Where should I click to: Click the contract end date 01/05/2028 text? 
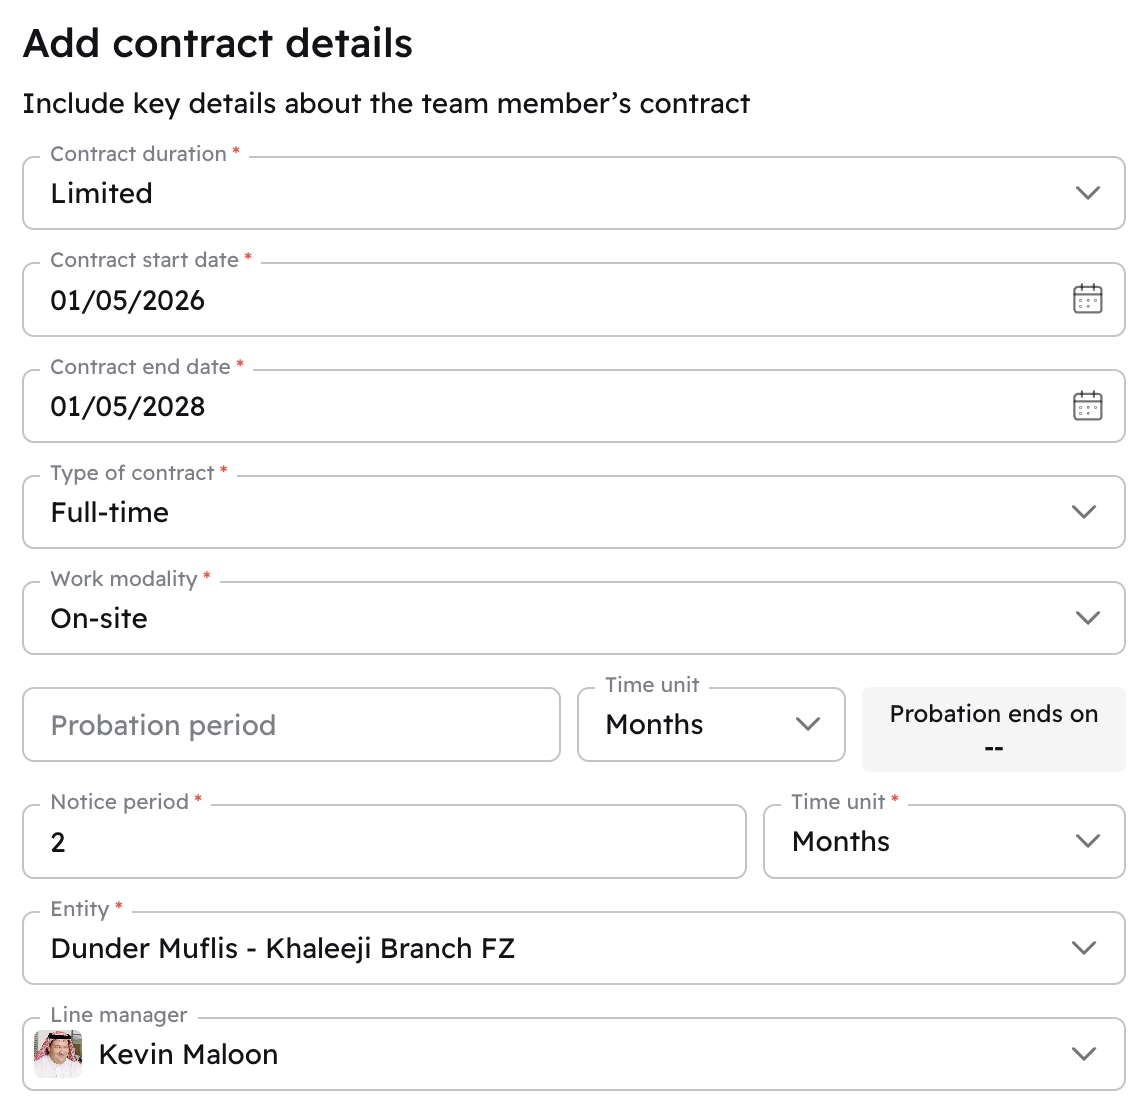click(x=128, y=407)
